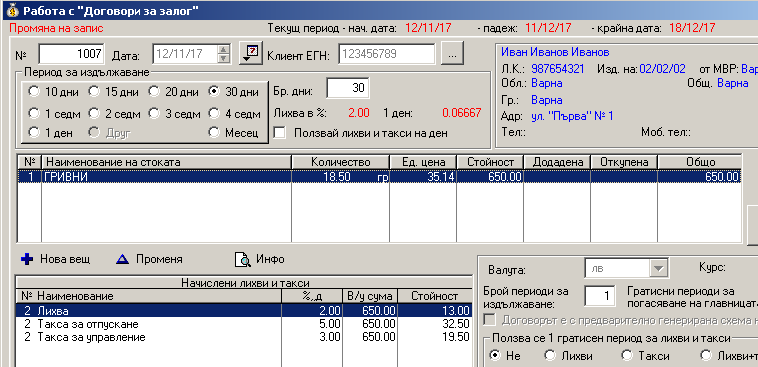Click the Количество column header
Viewport: 758px width, 367px height.
(x=341, y=162)
